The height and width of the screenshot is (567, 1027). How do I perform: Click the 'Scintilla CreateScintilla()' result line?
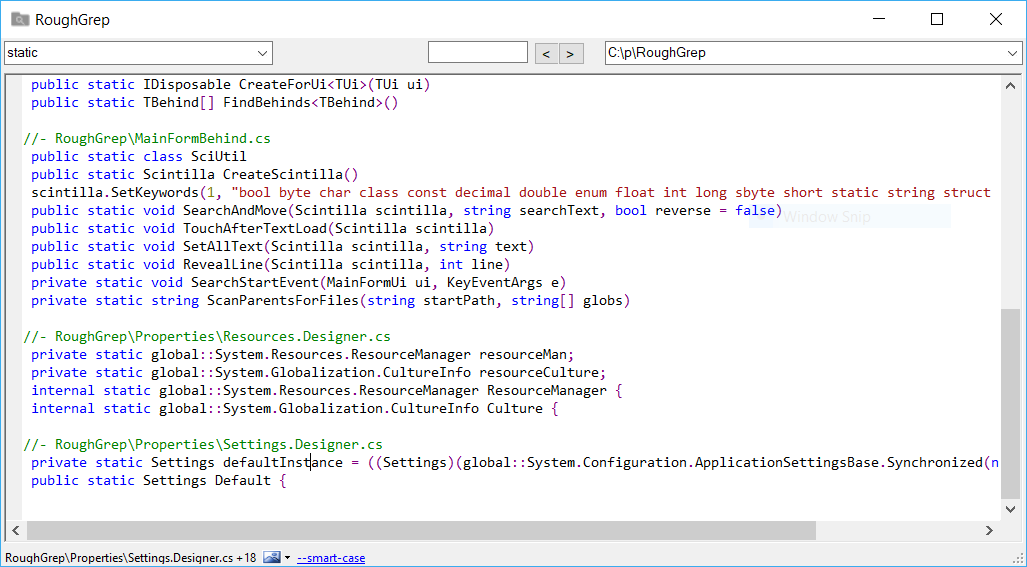[195, 174]
